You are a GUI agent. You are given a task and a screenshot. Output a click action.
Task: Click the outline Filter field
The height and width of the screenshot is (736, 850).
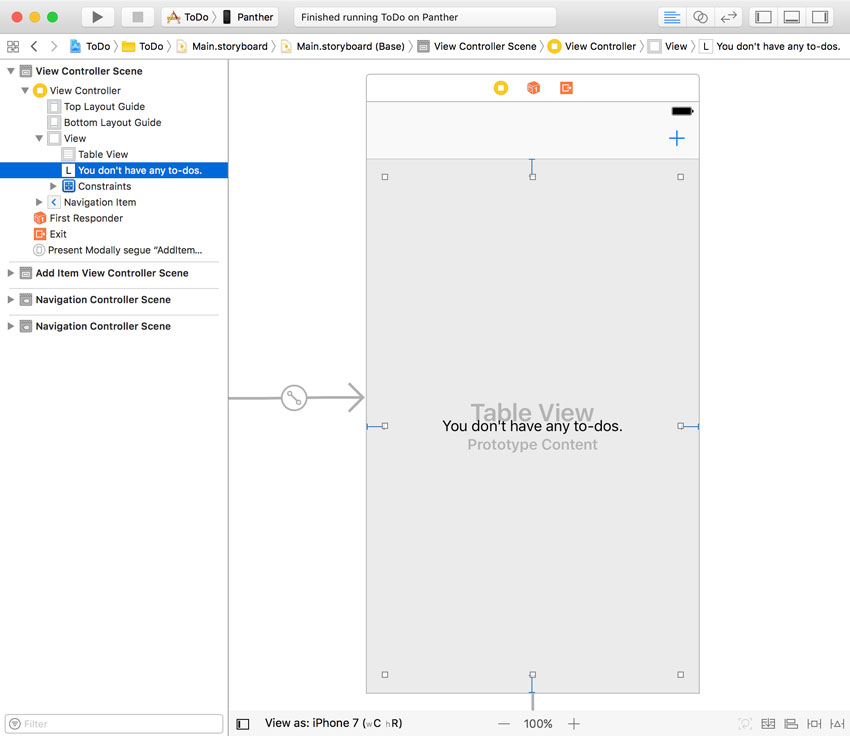[x=114, y=724]
